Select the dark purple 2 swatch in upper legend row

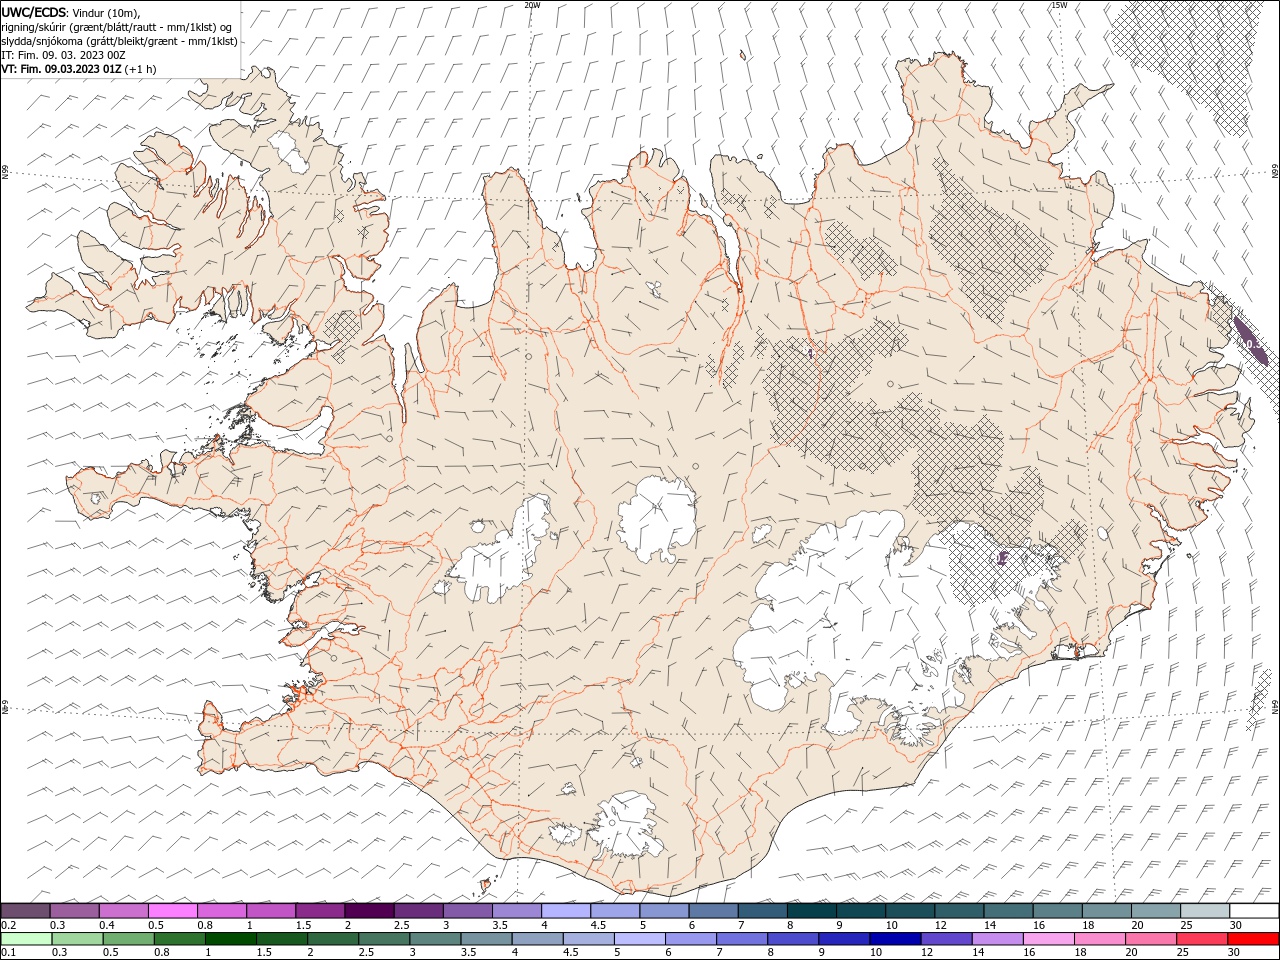pyautogui.click(x=369, y=911)
